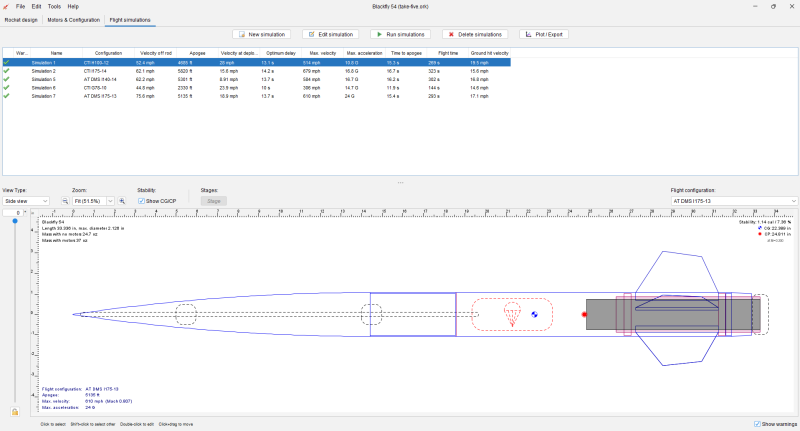Toggle the Show CG/CP checkbox
The height and width of the screenshot is (431, 800).
[x=141, y=201]
